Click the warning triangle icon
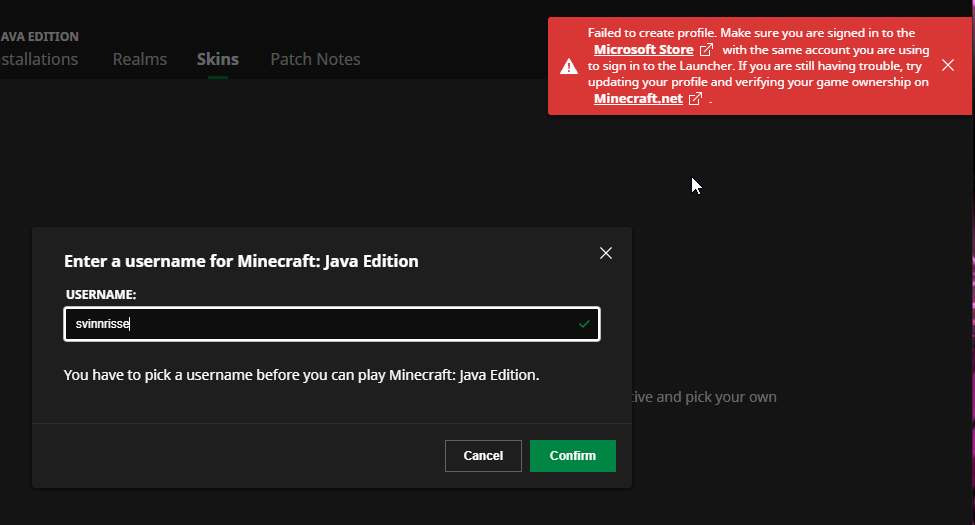 pos(568,66)
